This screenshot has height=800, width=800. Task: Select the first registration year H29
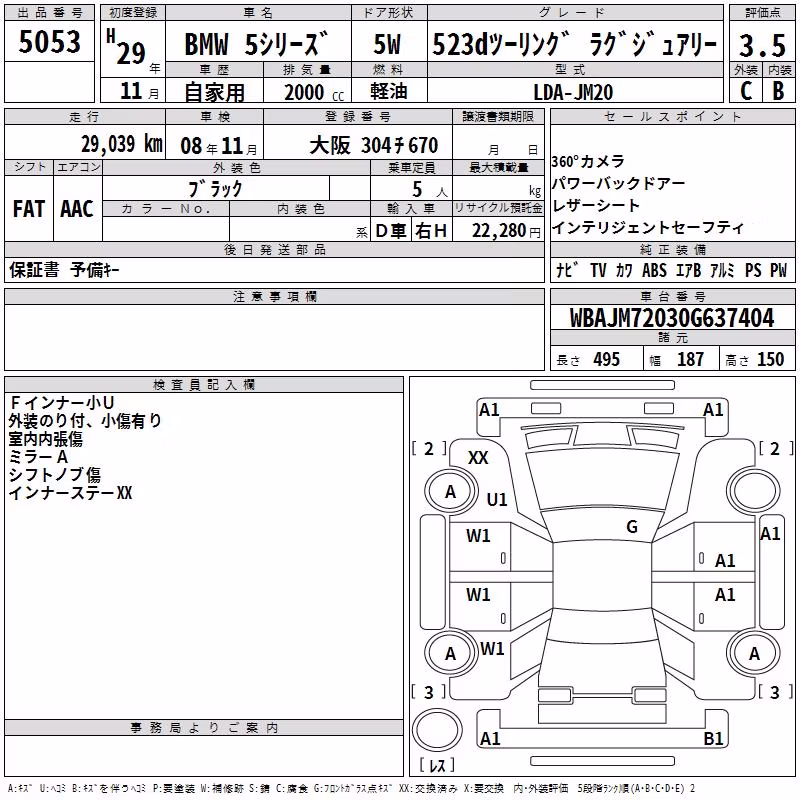point(127,47)
